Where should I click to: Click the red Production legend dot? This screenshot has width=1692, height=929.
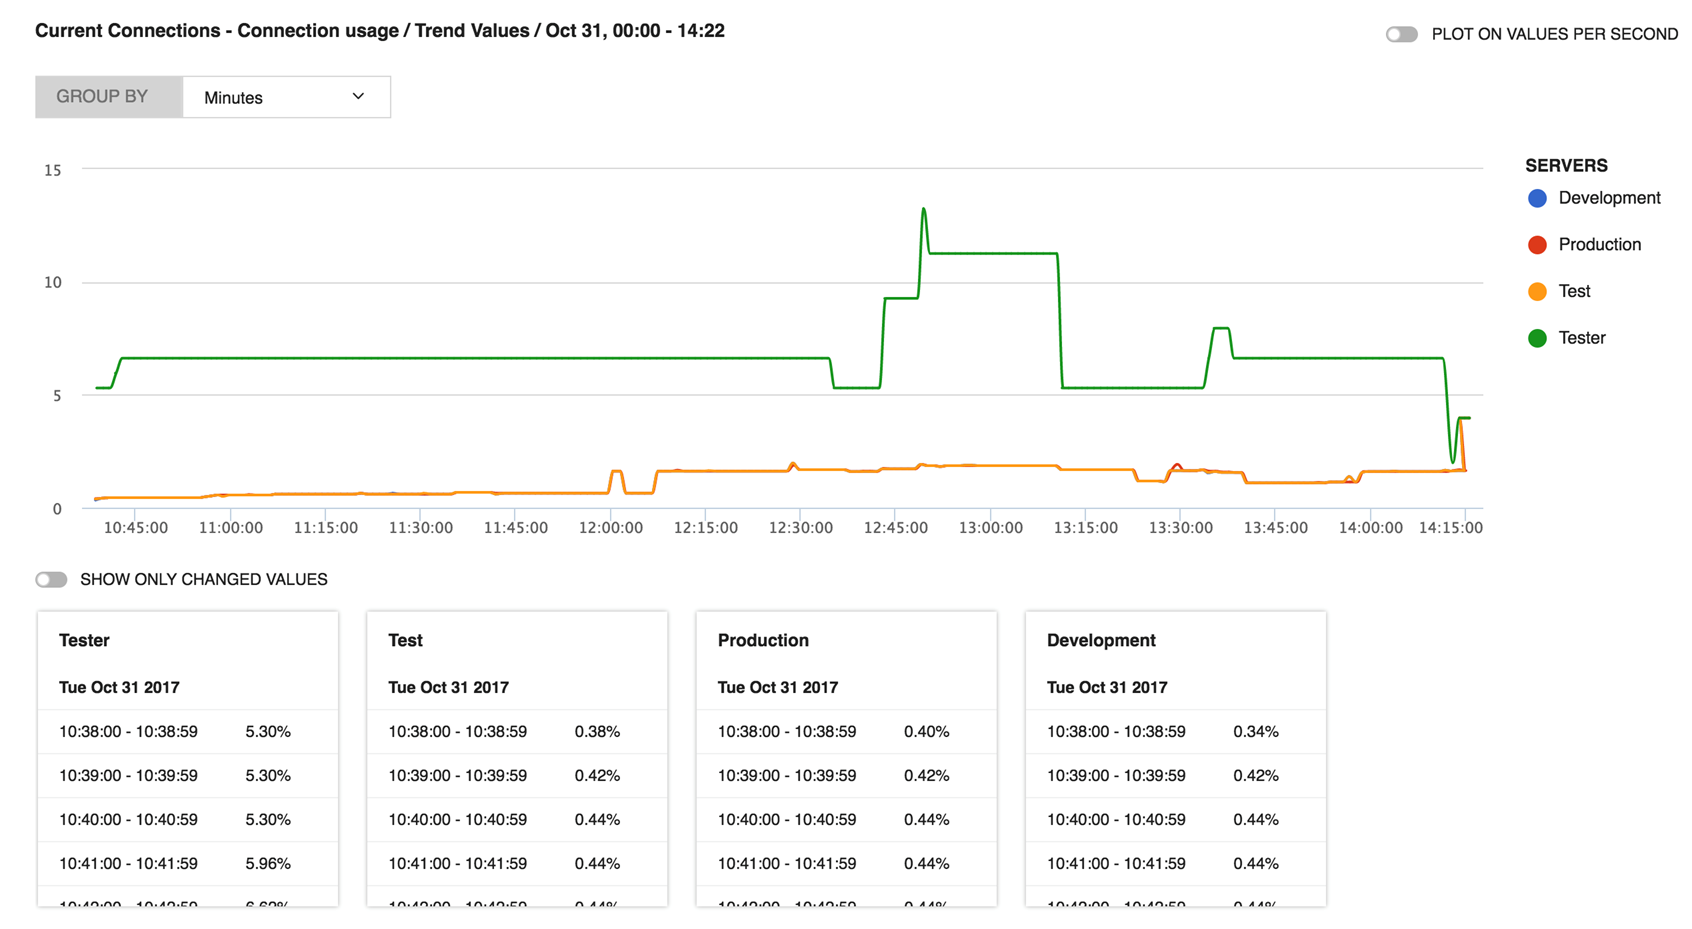(1537, 245)
